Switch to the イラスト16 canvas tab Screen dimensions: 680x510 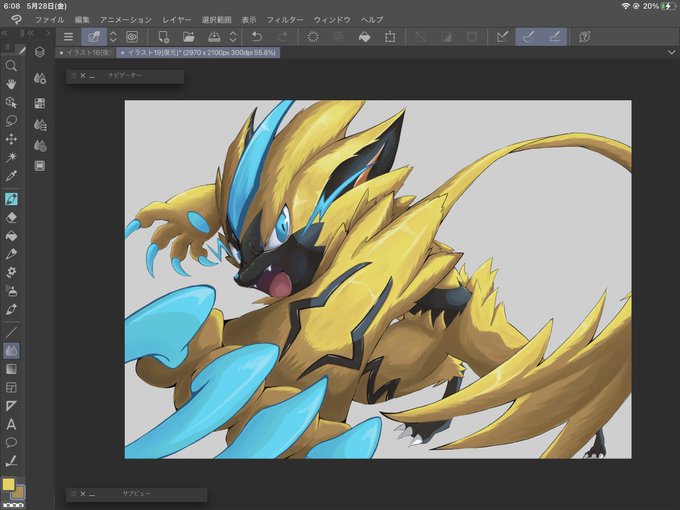86,52
